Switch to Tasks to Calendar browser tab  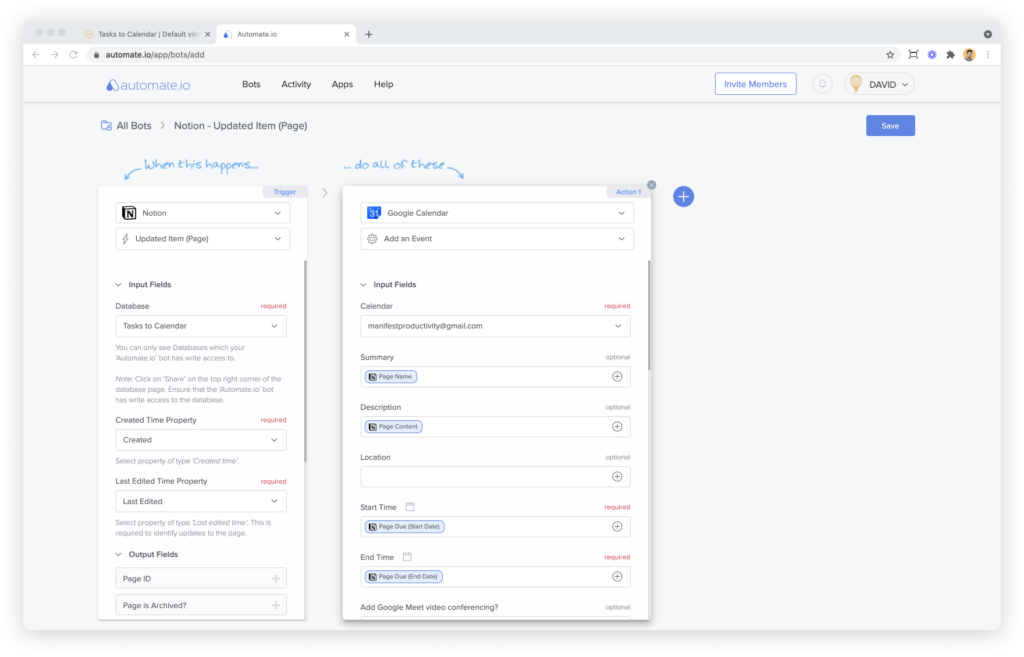tap(147, 34)
